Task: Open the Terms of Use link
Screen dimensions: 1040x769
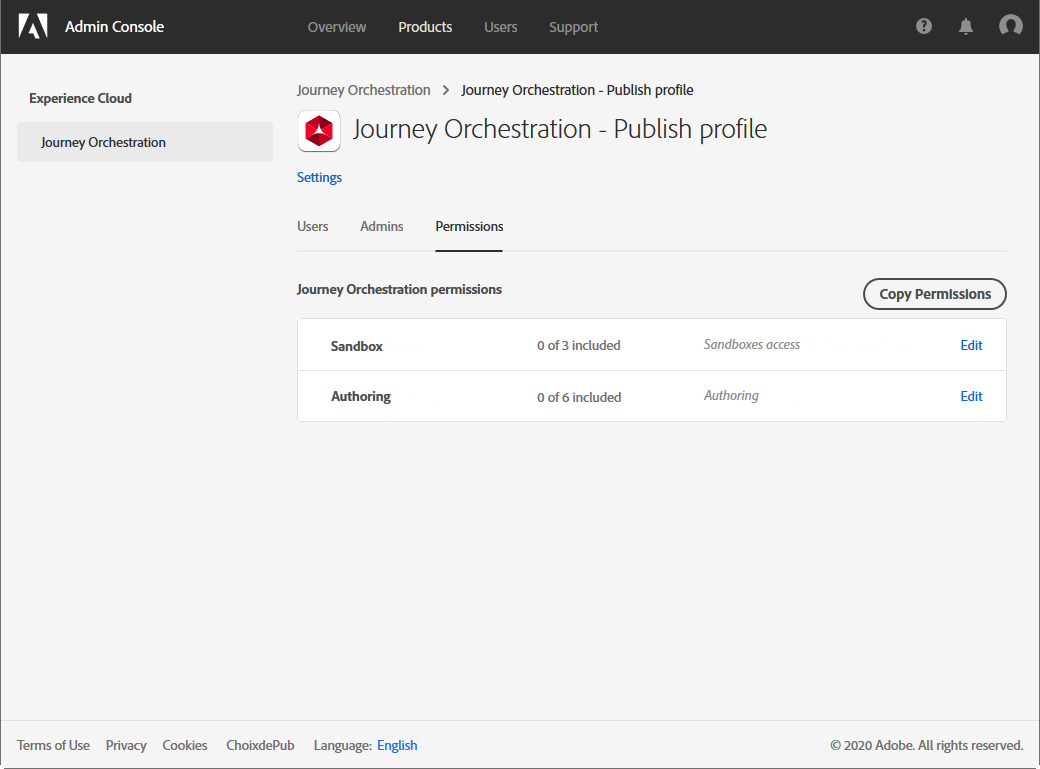Action: [x=54, y=745]
